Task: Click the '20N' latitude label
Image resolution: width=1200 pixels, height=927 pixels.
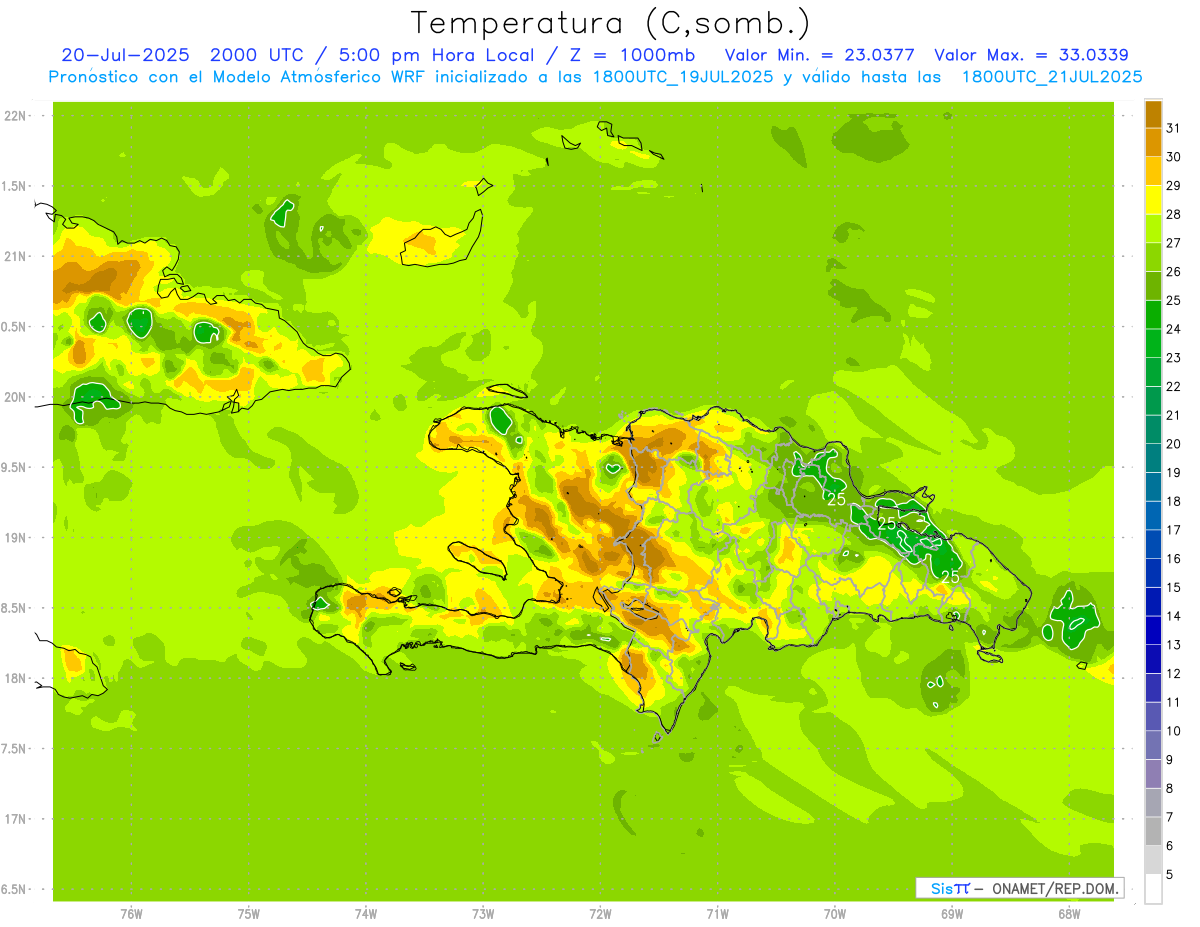Action: pyautogui.click(x=16, y=397)
